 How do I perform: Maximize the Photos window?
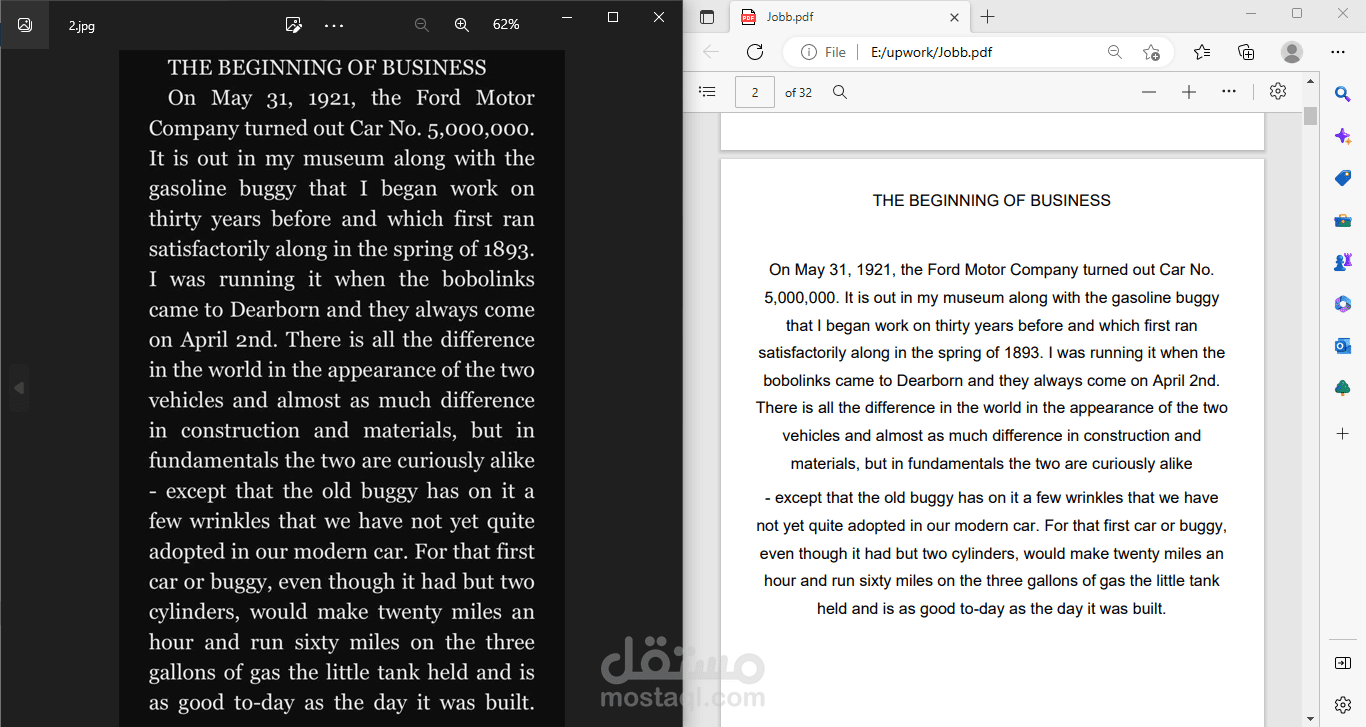pyautogui.click(x=613, y=17)
